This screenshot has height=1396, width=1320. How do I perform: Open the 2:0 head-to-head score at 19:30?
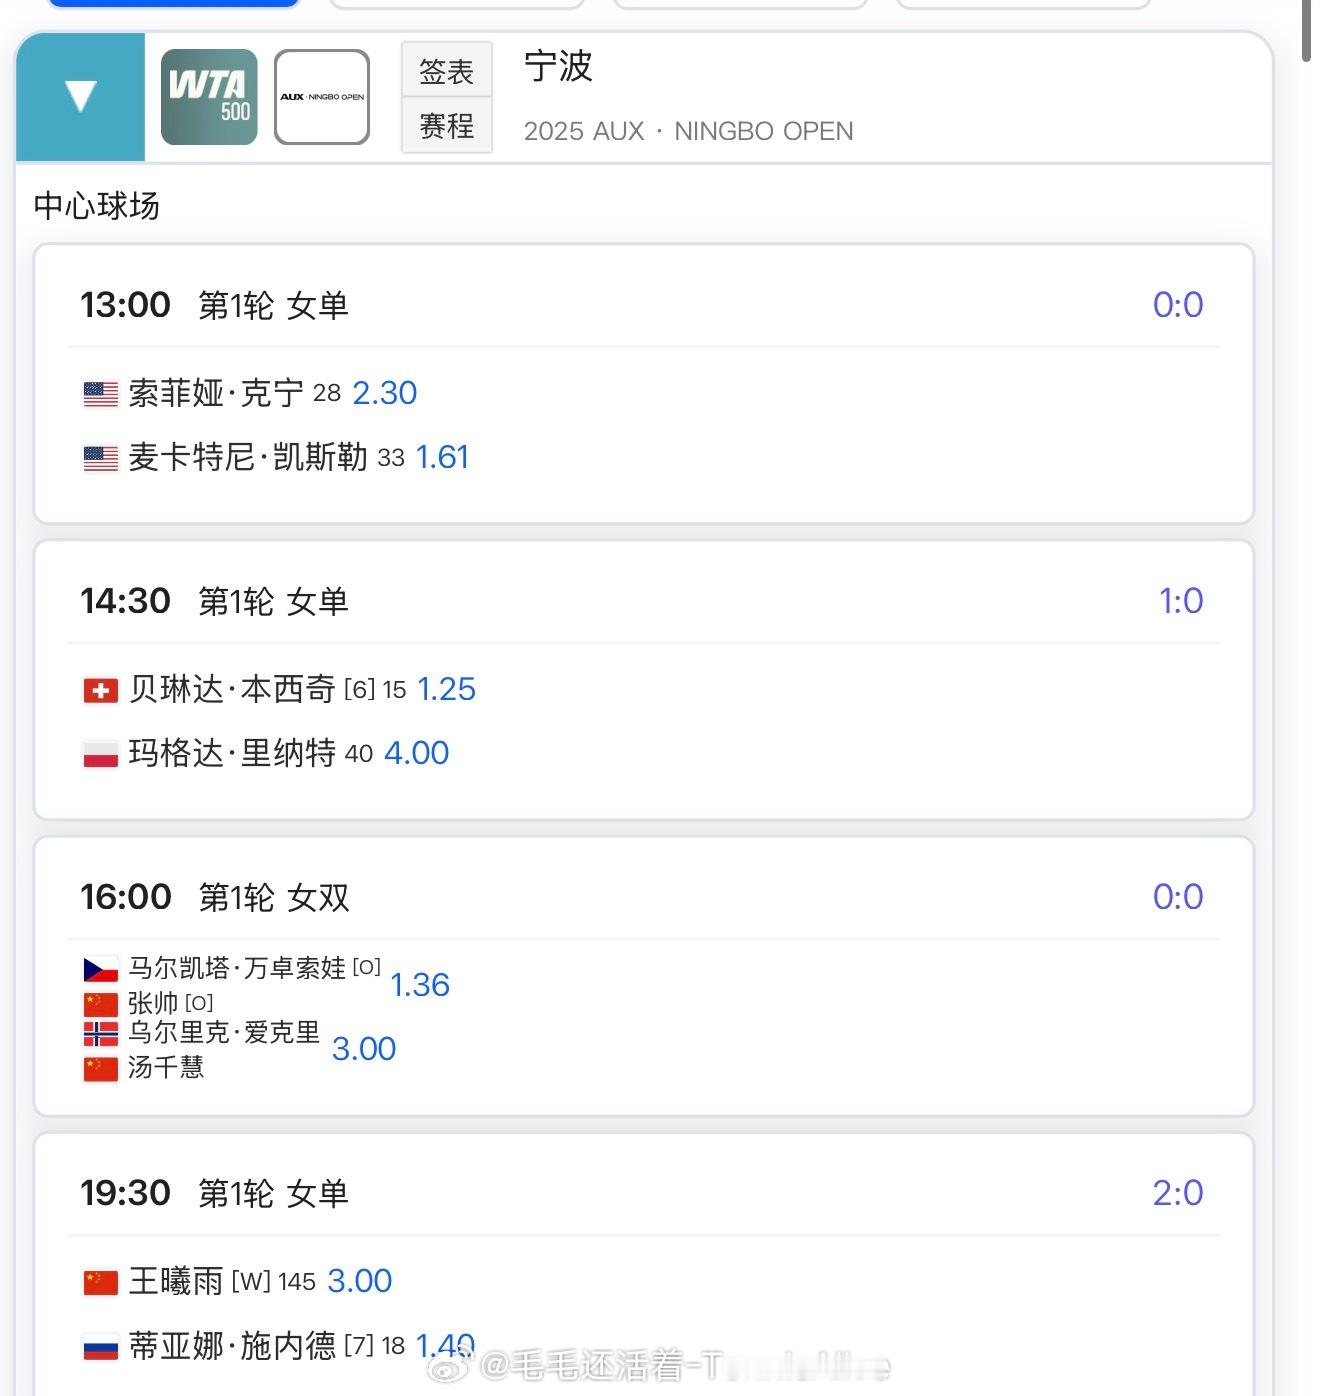tap(1177, 1193)
